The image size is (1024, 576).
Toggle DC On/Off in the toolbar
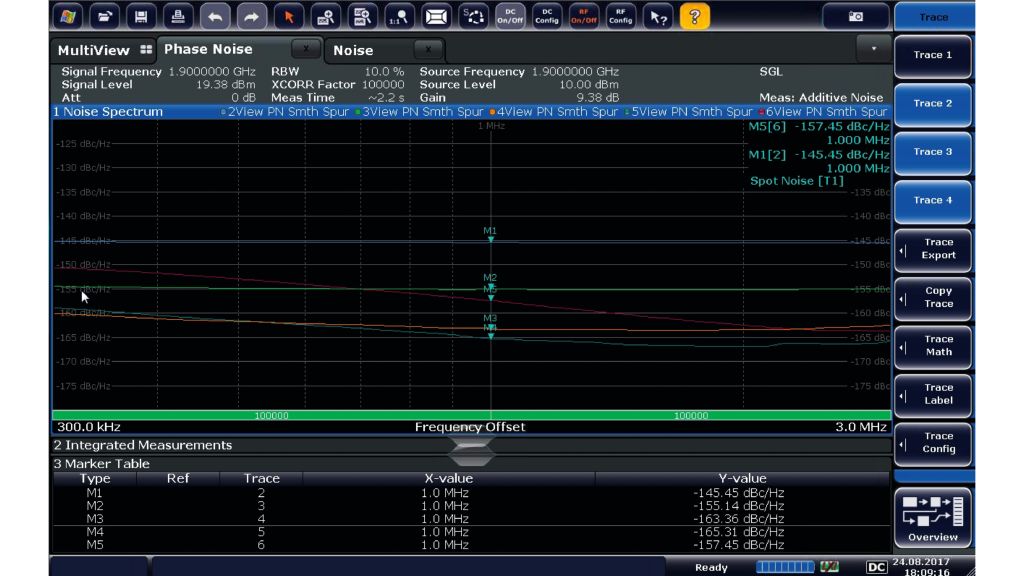(x=510, y=16)
